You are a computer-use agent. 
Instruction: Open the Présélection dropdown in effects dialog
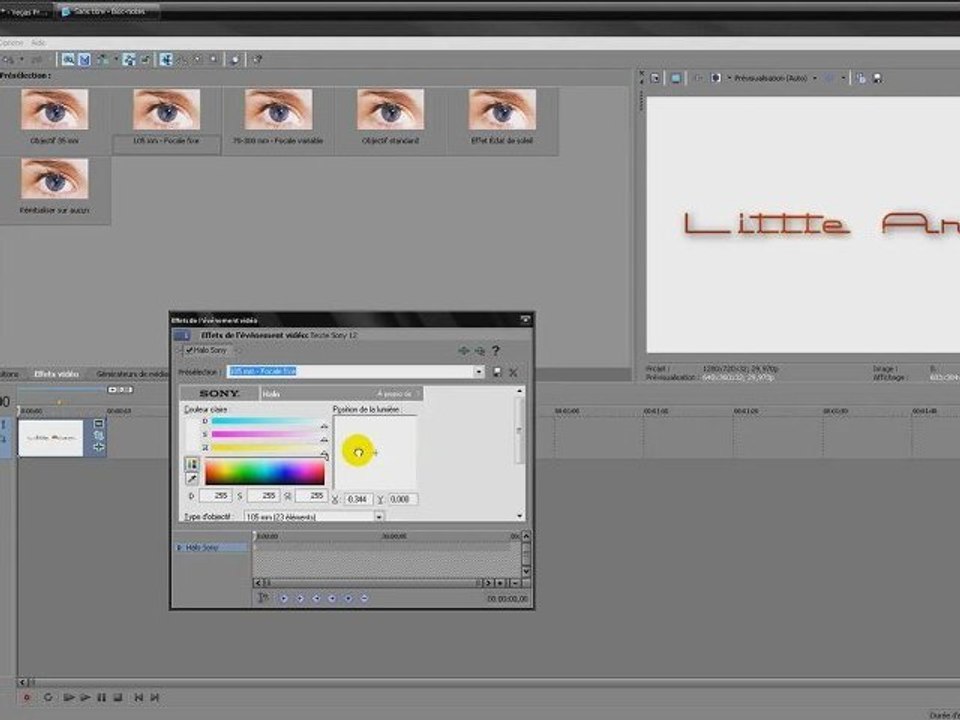pyautogui.click(x=479, y=372)
